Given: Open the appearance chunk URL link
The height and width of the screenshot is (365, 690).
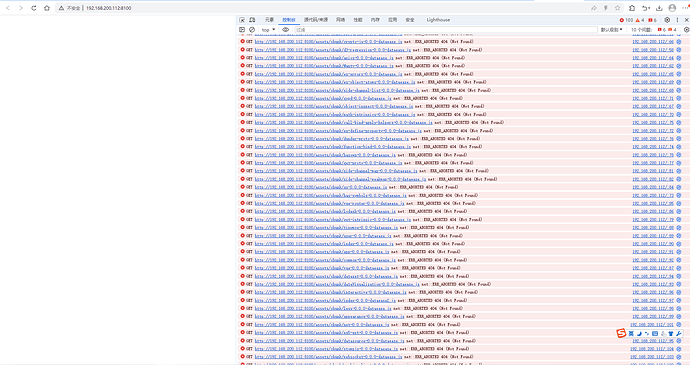Looking at the screenshot, I should point(330,316).
